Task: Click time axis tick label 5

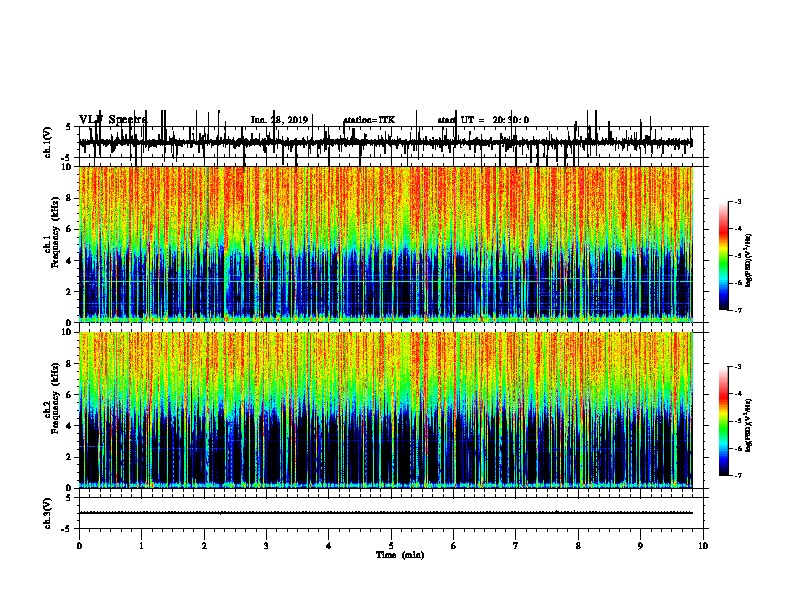Action: click(x=391, y=546)
